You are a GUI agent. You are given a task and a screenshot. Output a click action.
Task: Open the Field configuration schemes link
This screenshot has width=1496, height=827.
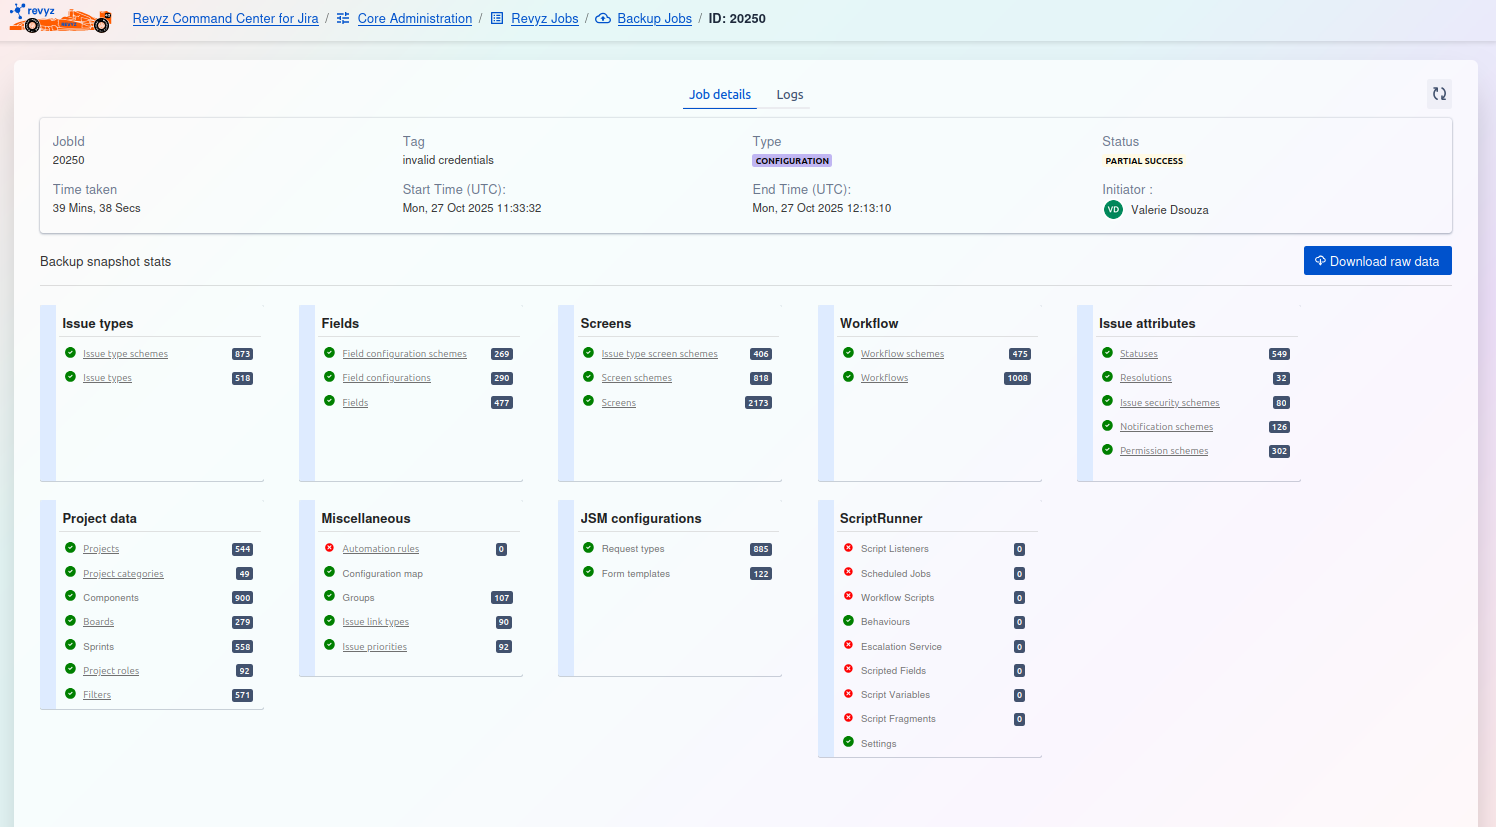click(404, 354)
